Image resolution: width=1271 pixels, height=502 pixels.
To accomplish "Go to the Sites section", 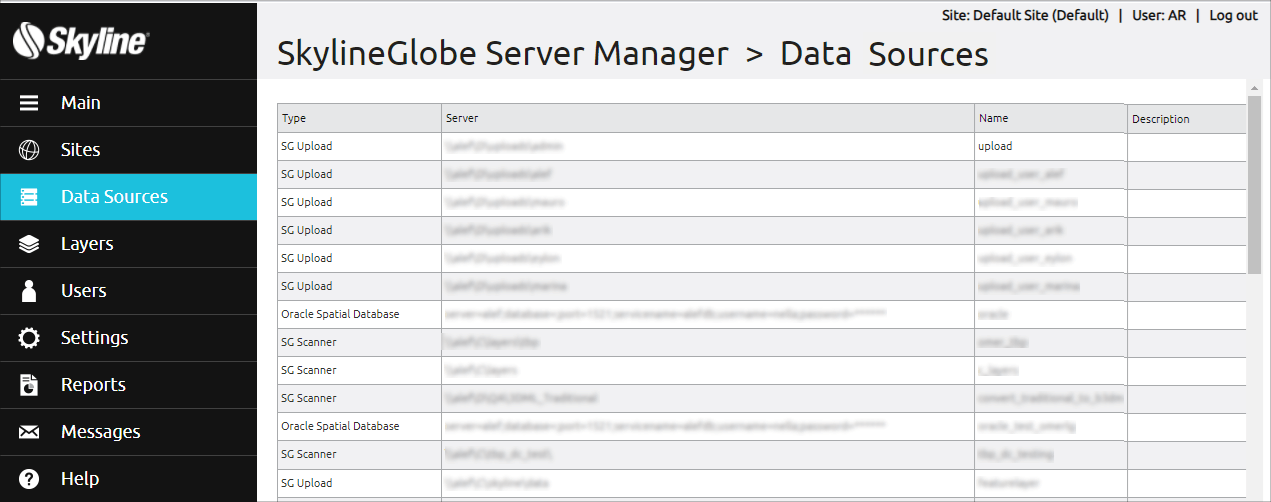I will point(128,150).
